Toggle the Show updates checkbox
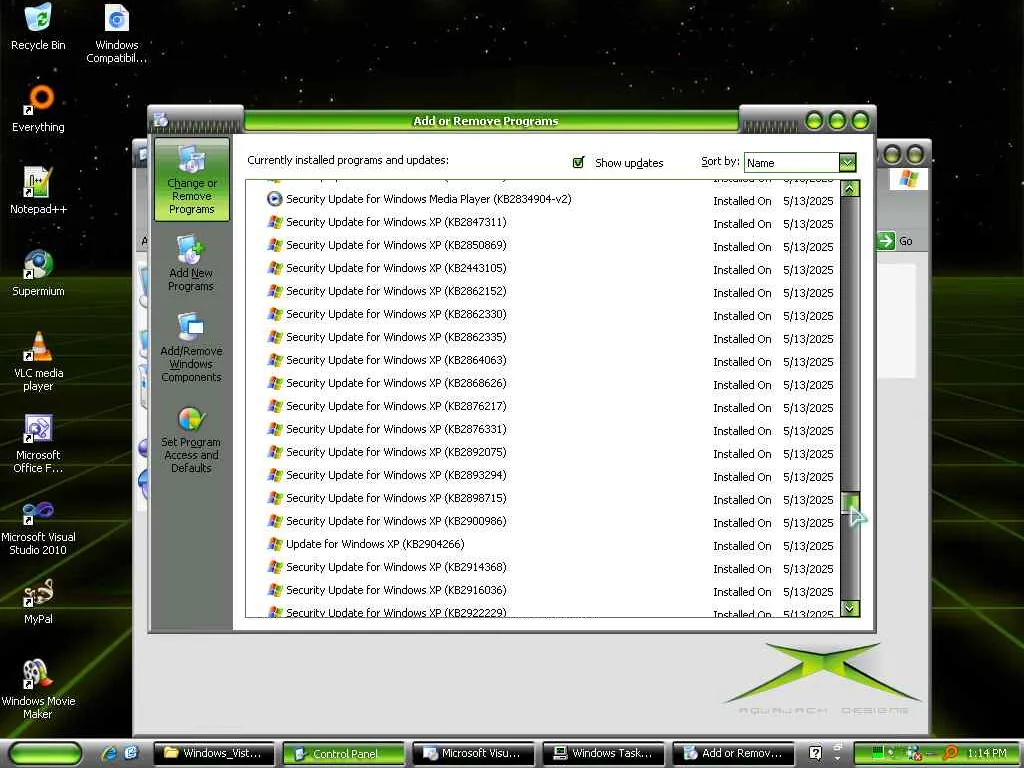The height and width of the screenshot is (768, 1024). (x=578, y=162)
